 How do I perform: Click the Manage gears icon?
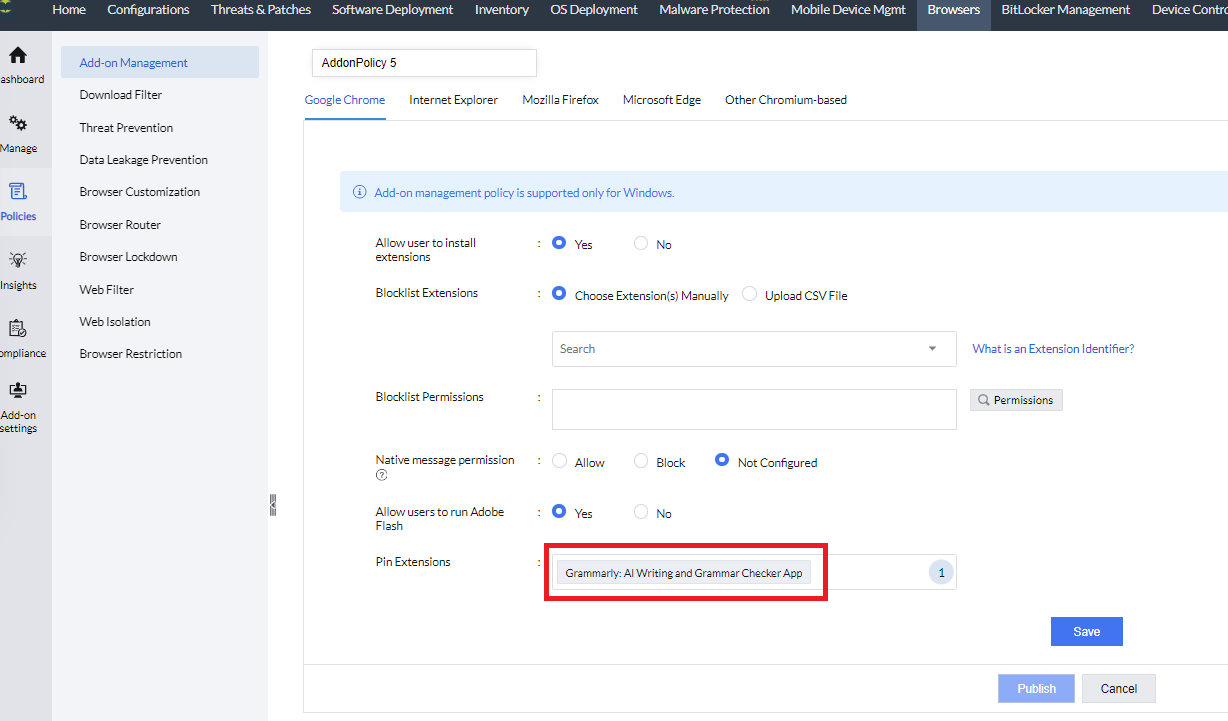[x=18, y=125]
